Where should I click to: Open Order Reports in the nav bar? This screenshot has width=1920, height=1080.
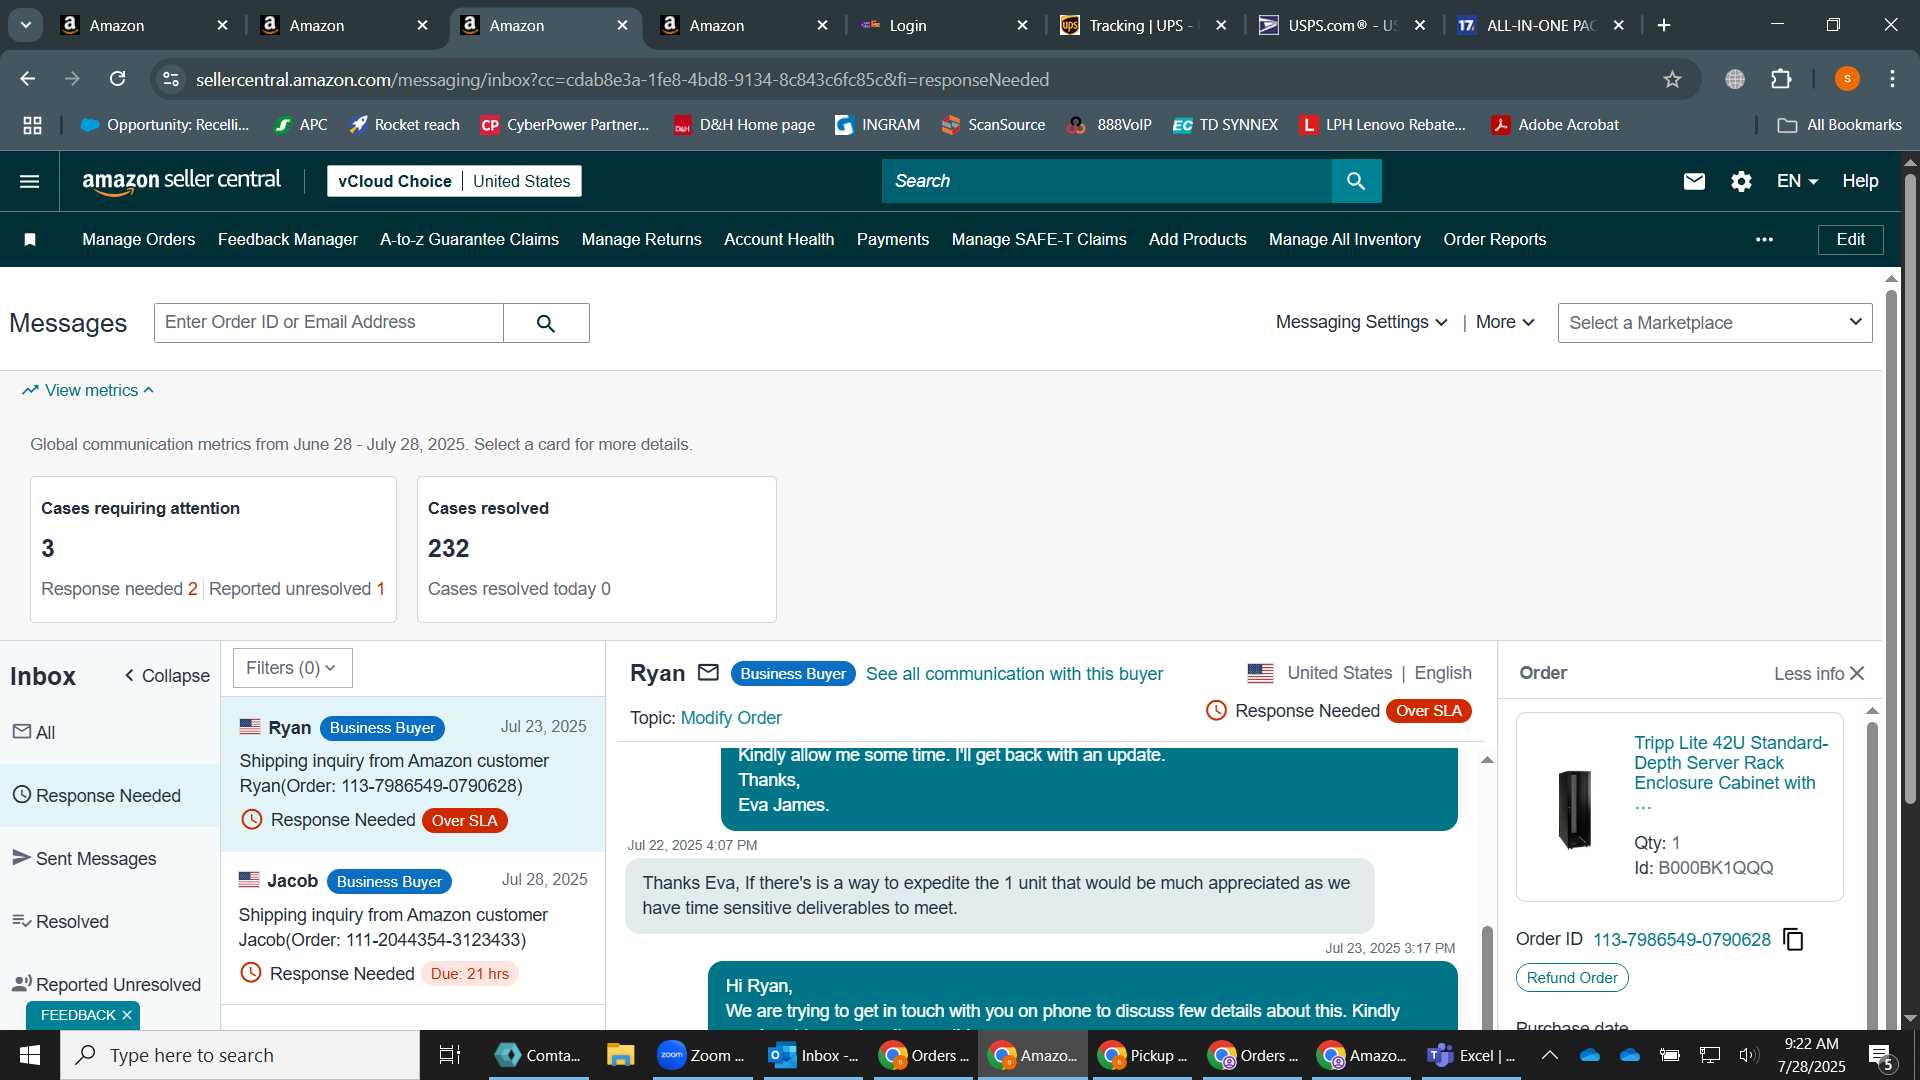pyautogui.click(x=1495, y=239)
